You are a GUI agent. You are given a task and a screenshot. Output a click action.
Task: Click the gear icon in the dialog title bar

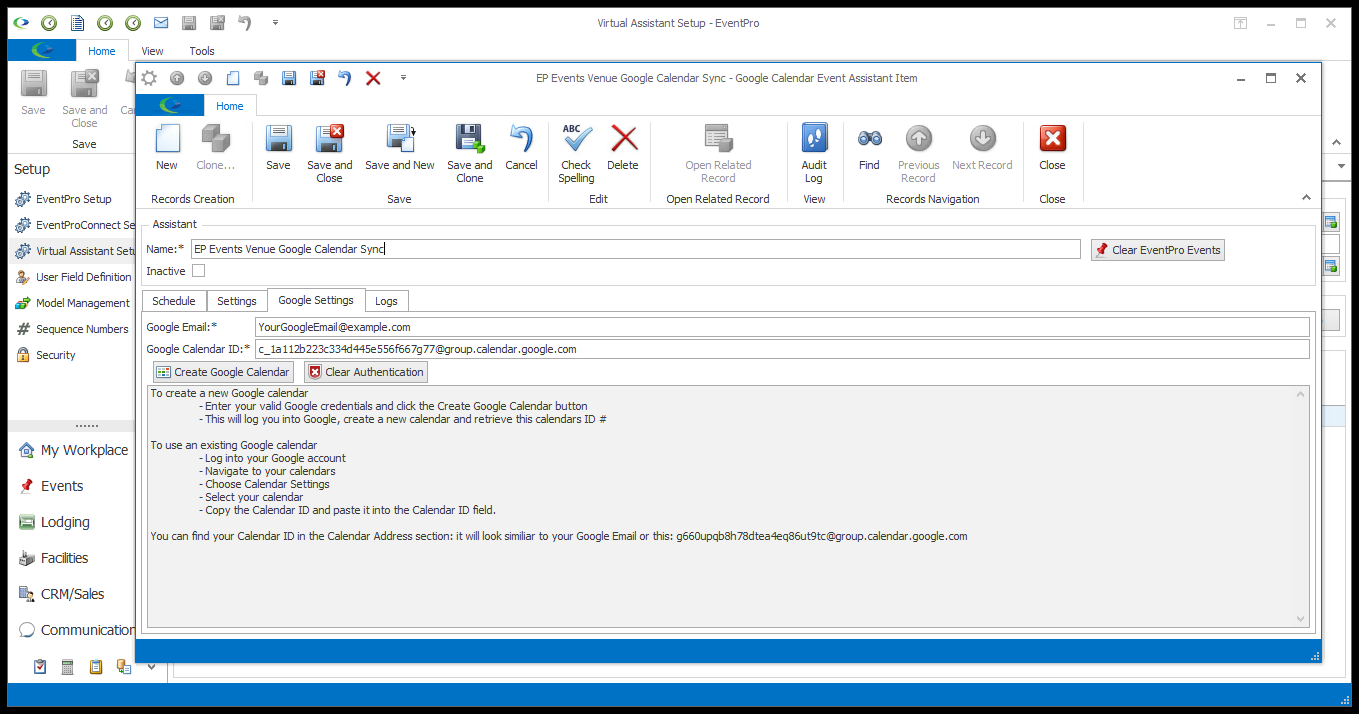coord(149,78)
